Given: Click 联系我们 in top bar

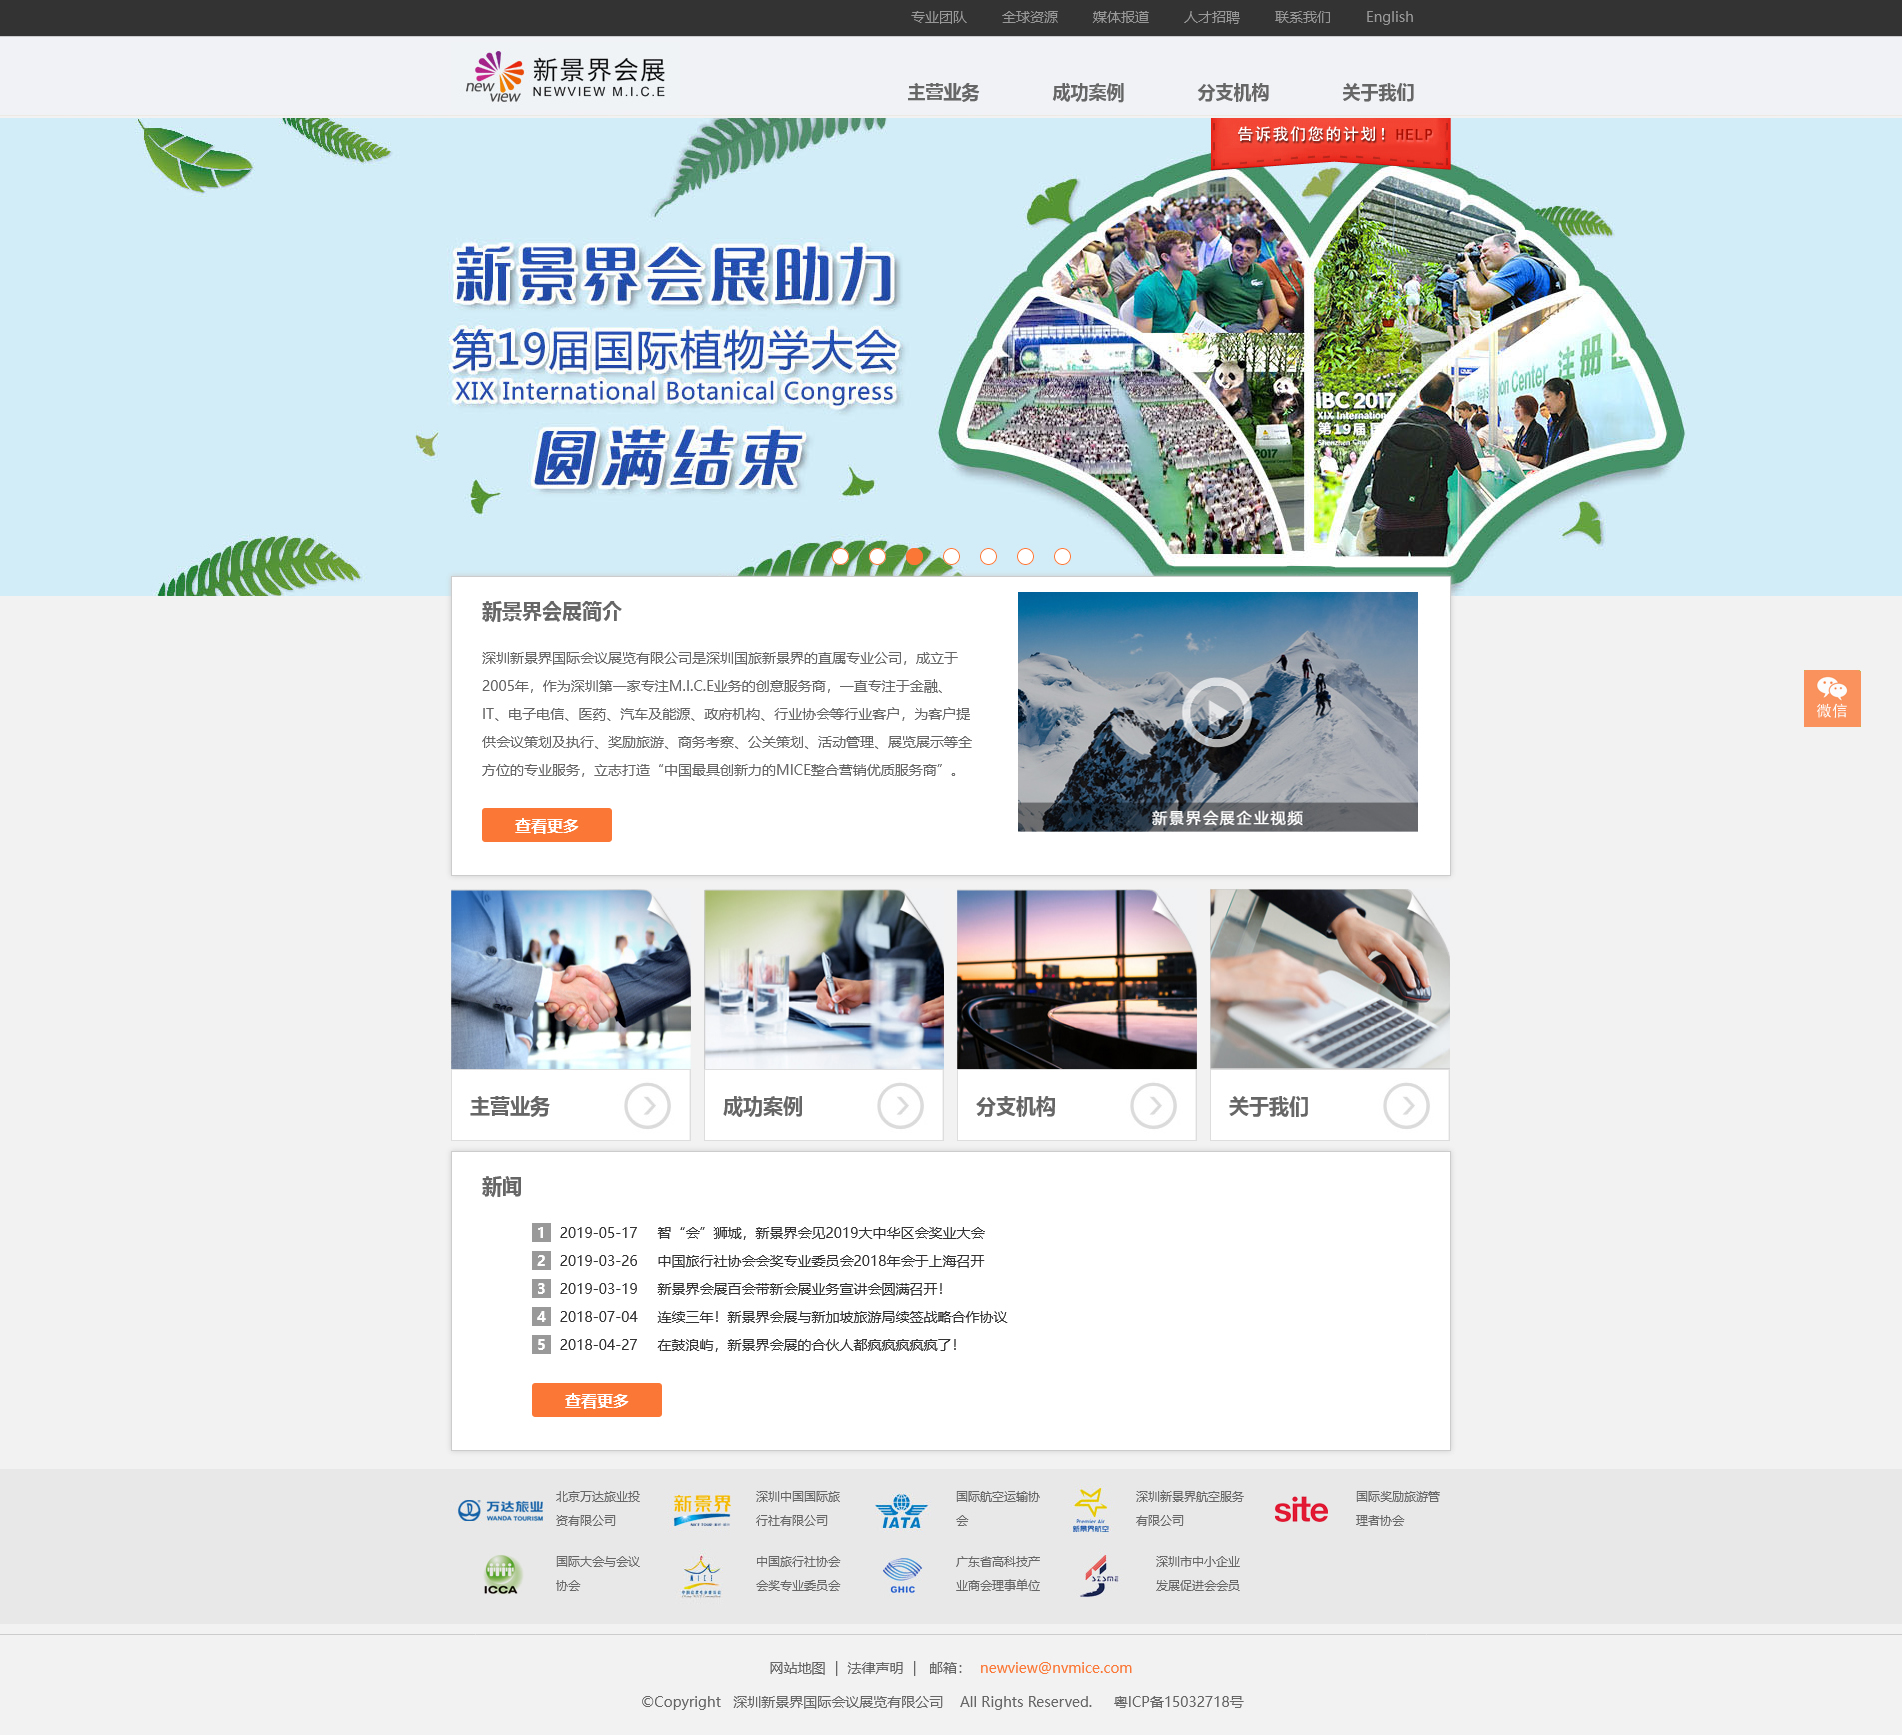Looking at the screenshot, I should tap(1302, 17).
